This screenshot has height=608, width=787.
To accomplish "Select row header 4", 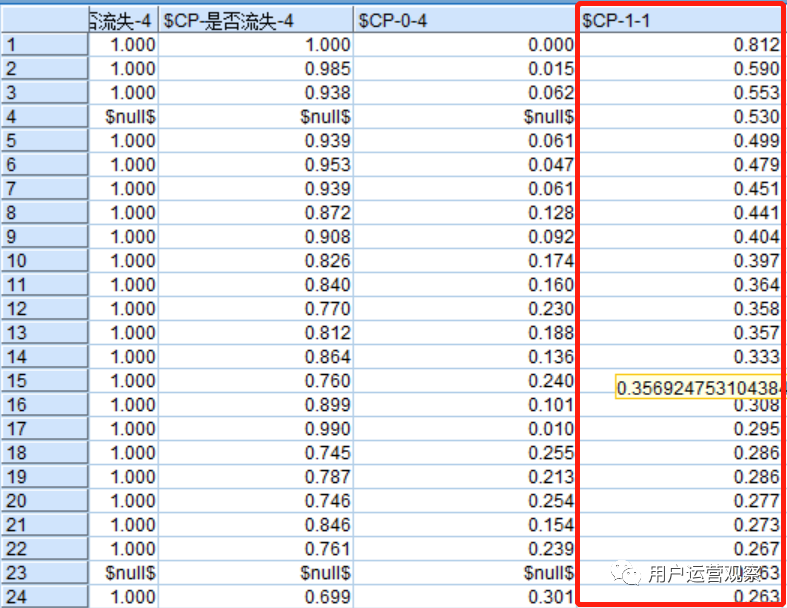I will (x=45, y=117).
